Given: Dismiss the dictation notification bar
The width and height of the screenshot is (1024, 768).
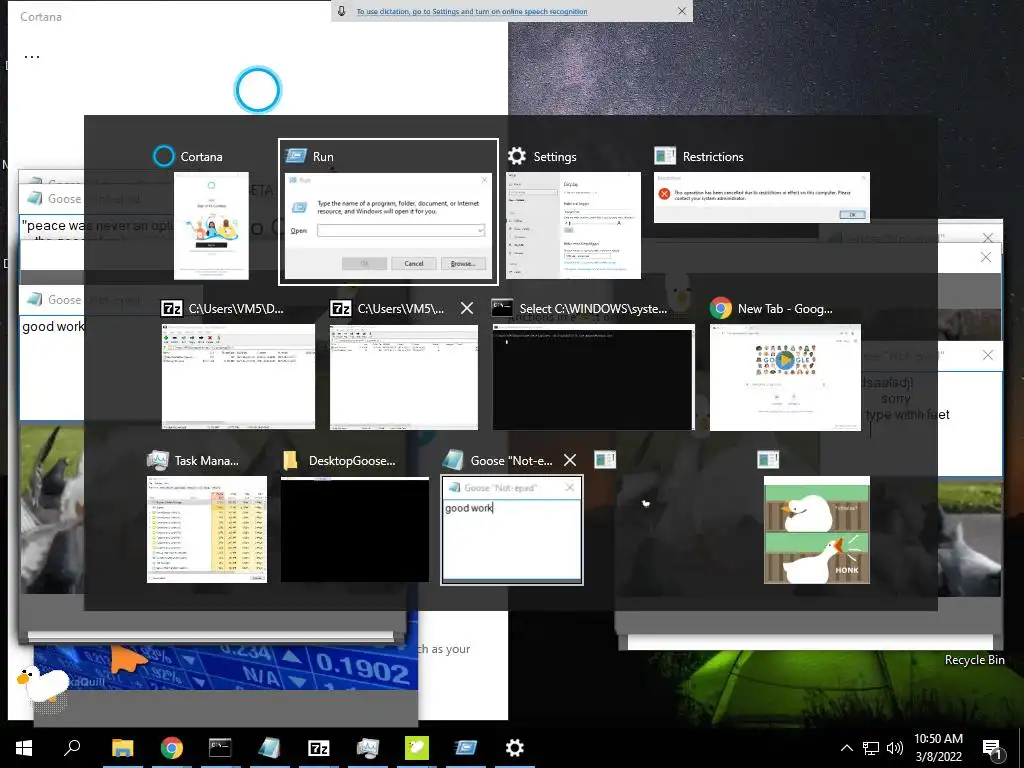Looking at the screenshot, I should click(682, 11).
